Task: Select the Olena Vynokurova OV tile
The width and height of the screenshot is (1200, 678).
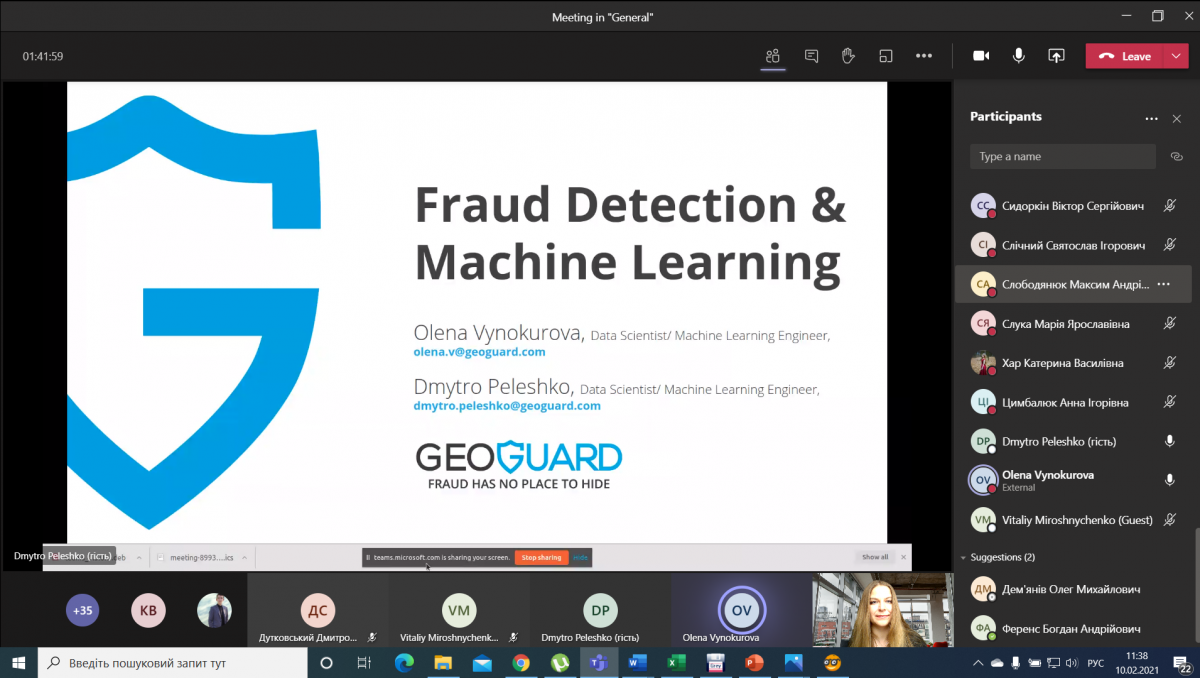Action: coord(741,611)
